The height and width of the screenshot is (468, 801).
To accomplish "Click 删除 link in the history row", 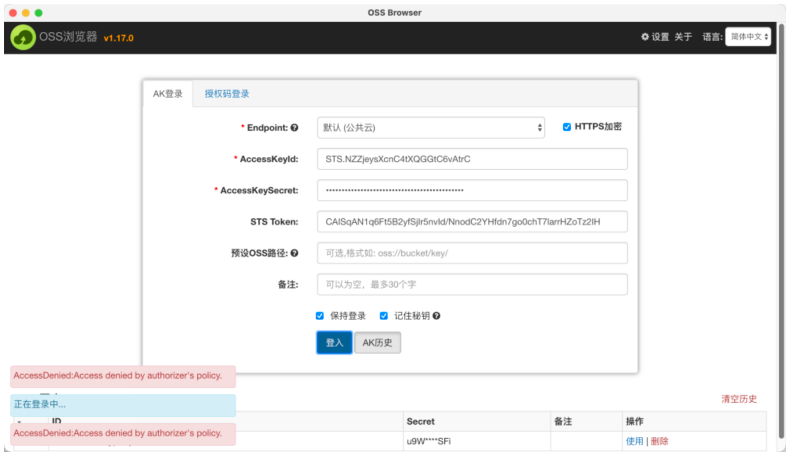I will click(x=659, y=441).
